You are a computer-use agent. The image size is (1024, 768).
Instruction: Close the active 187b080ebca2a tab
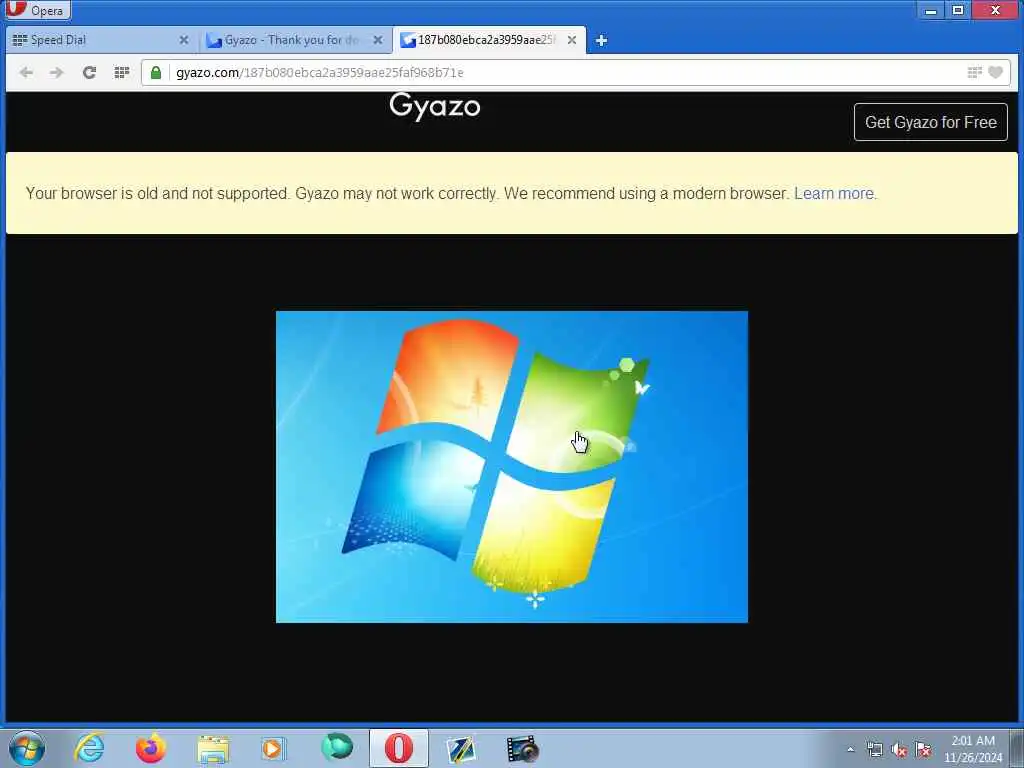571,40
